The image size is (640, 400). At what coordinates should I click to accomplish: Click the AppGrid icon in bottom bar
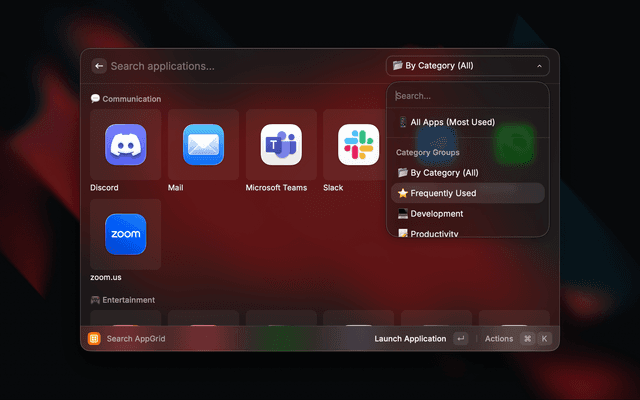[x=94, y=339]
